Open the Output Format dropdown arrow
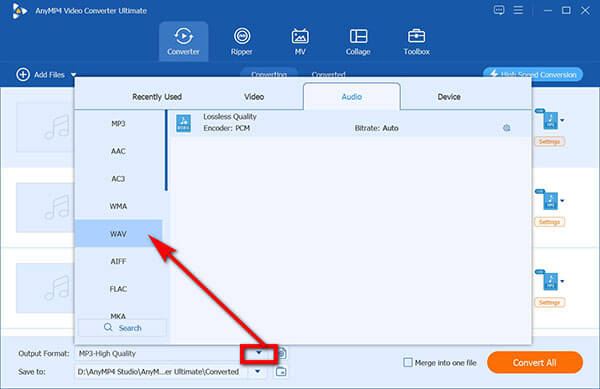 click(259, 353)
